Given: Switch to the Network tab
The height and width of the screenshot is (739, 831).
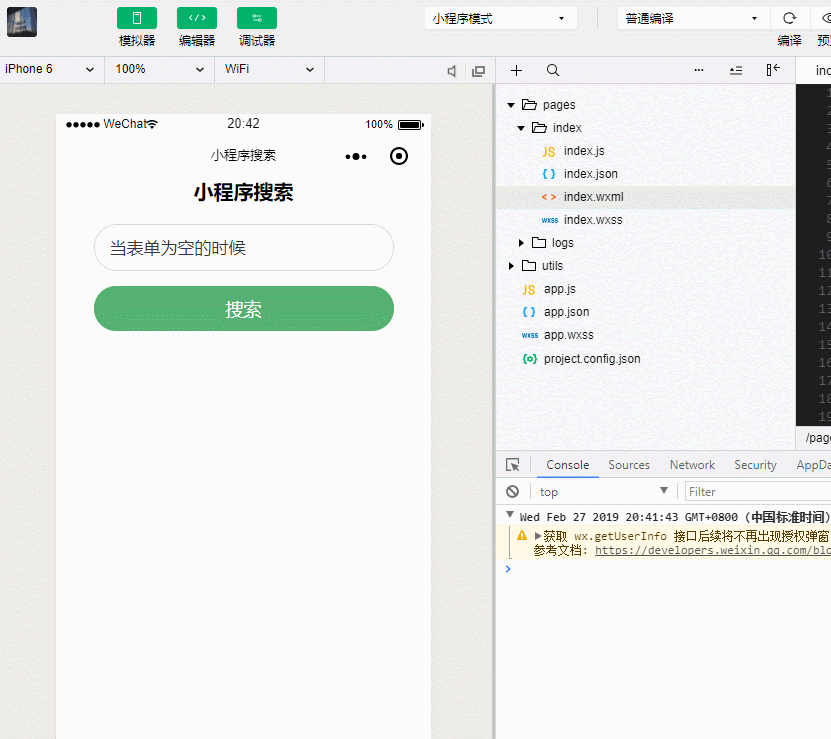Looking at the screenshot, I should 692,465.
